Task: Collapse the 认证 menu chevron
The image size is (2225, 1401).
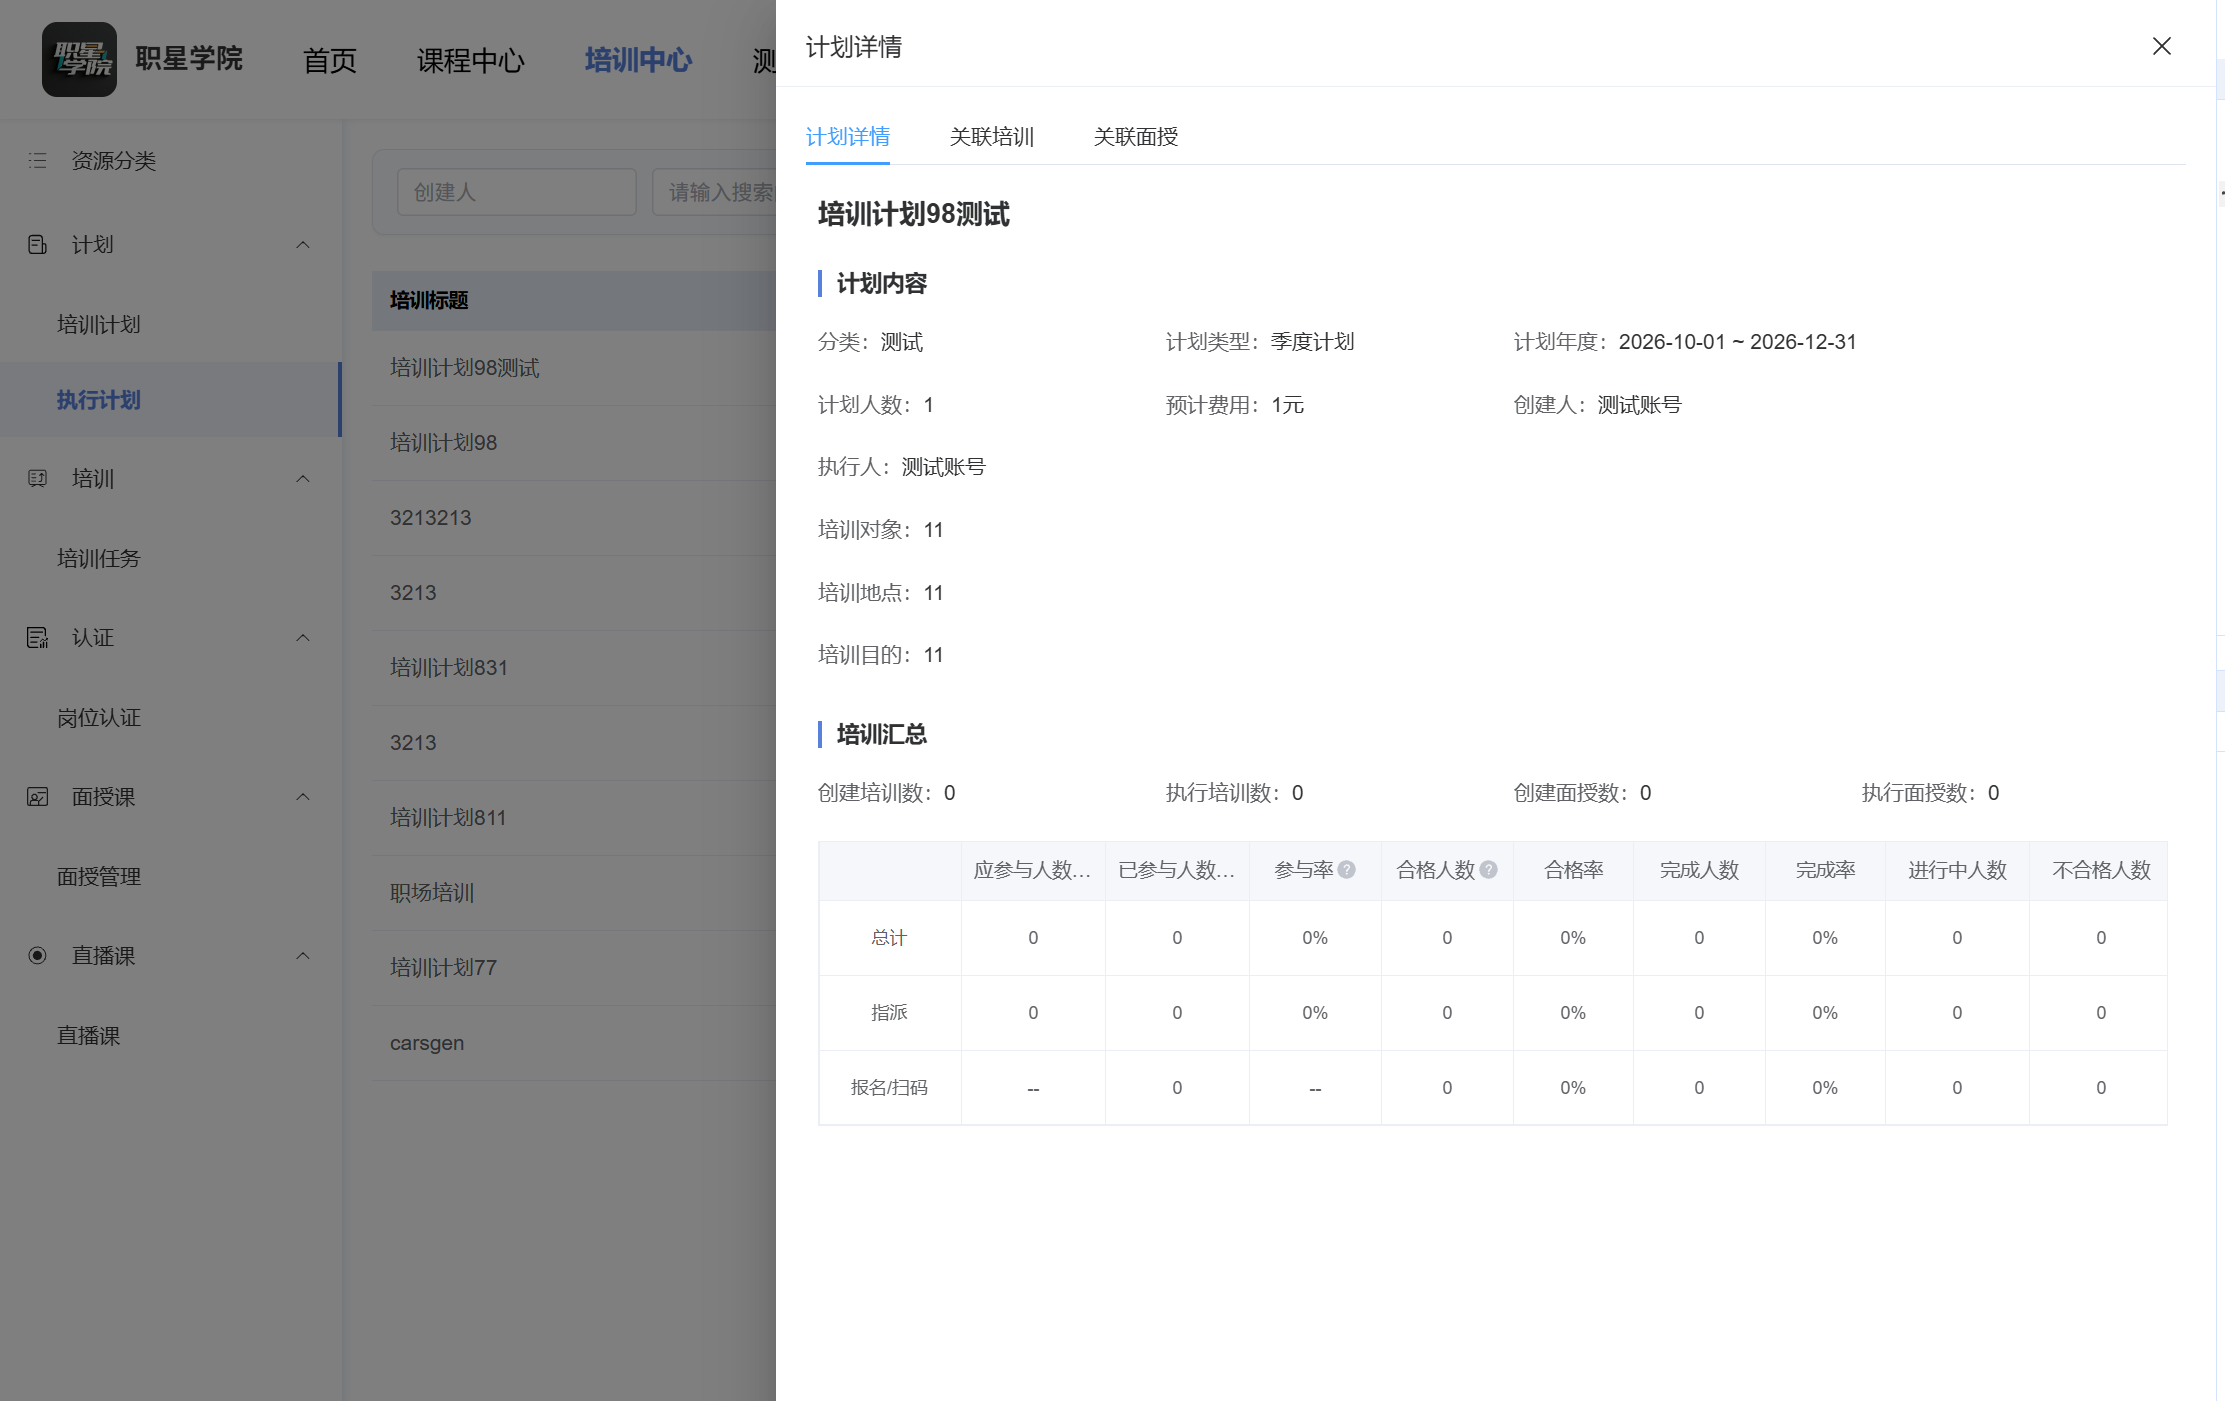Action: (303, 638)
